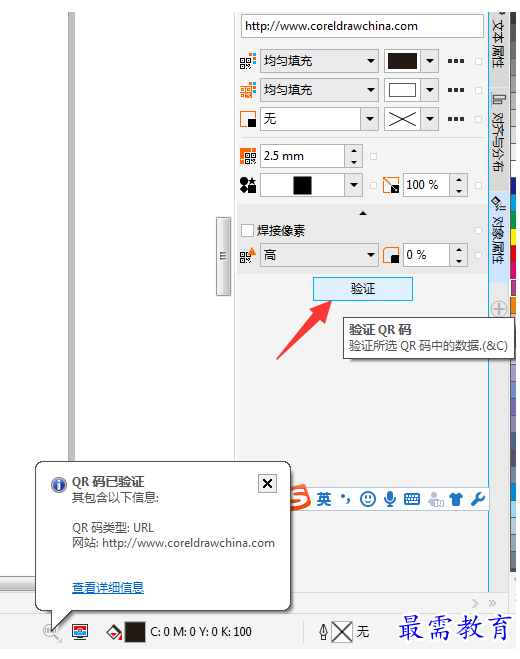Click the pixel fill type QR icon

click(248, 61)
